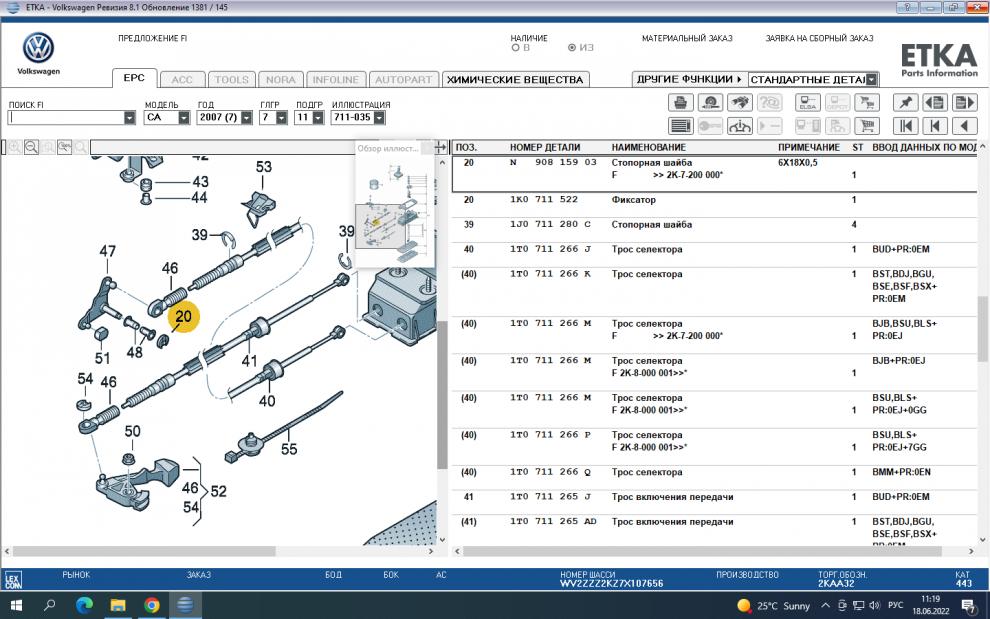This screenshot has height=619, width=990.
Task: Switch to the EPC tab
Action: click(134, 78)
